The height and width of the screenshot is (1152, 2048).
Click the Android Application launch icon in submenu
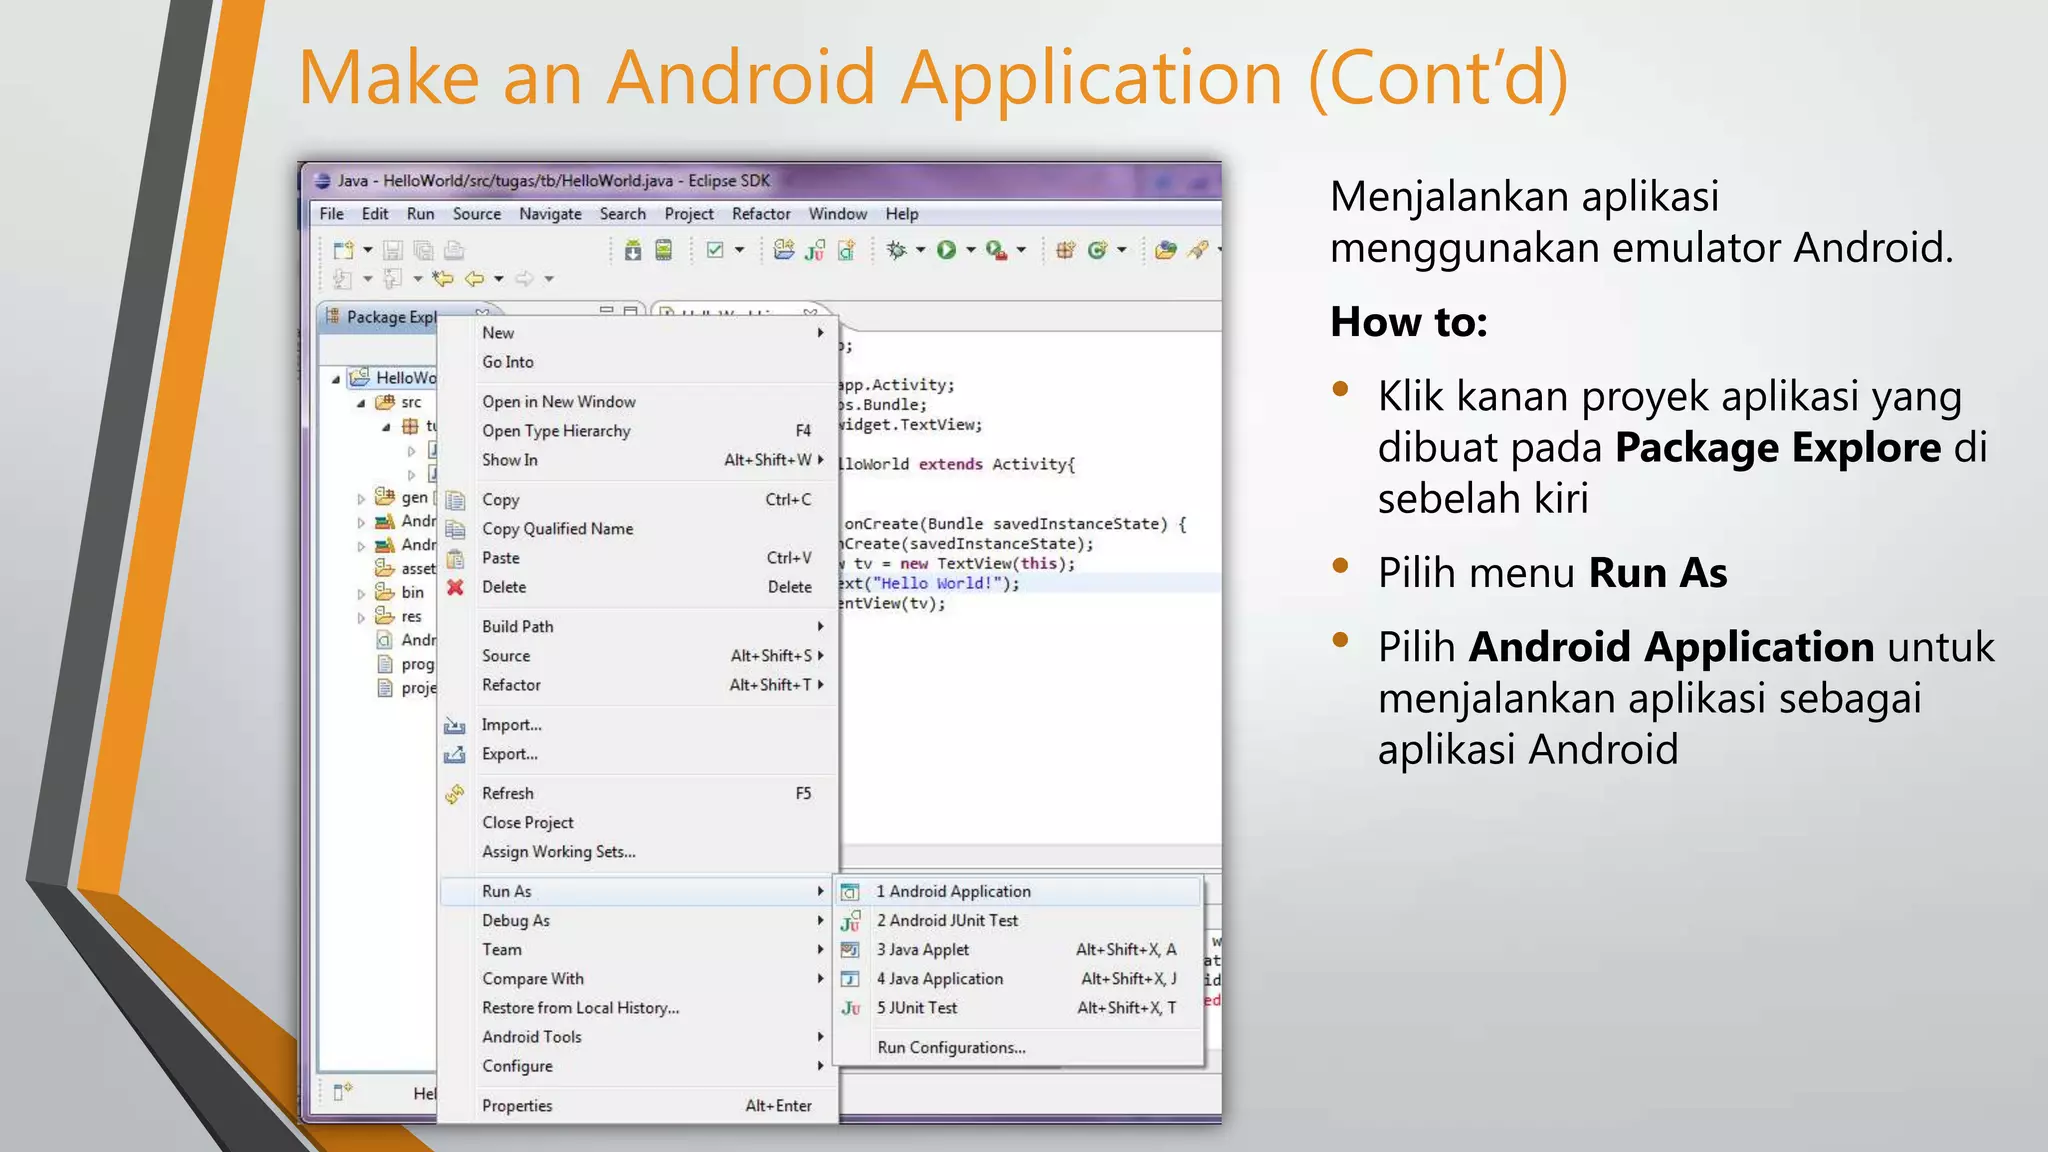click(x=850, y=892)
